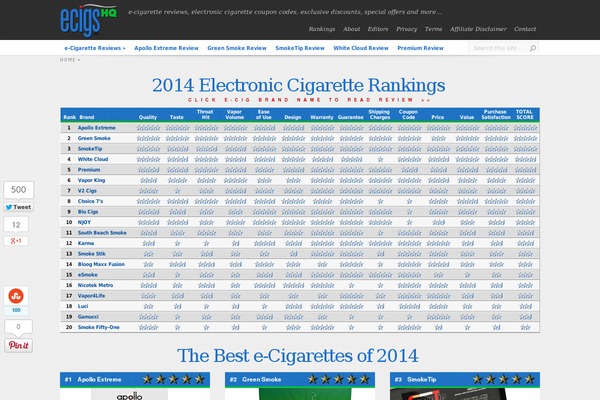Viewport: 600px width, 400px height.
Task: Click Green Smoke brand in rankings table
Action: [94, 138]
